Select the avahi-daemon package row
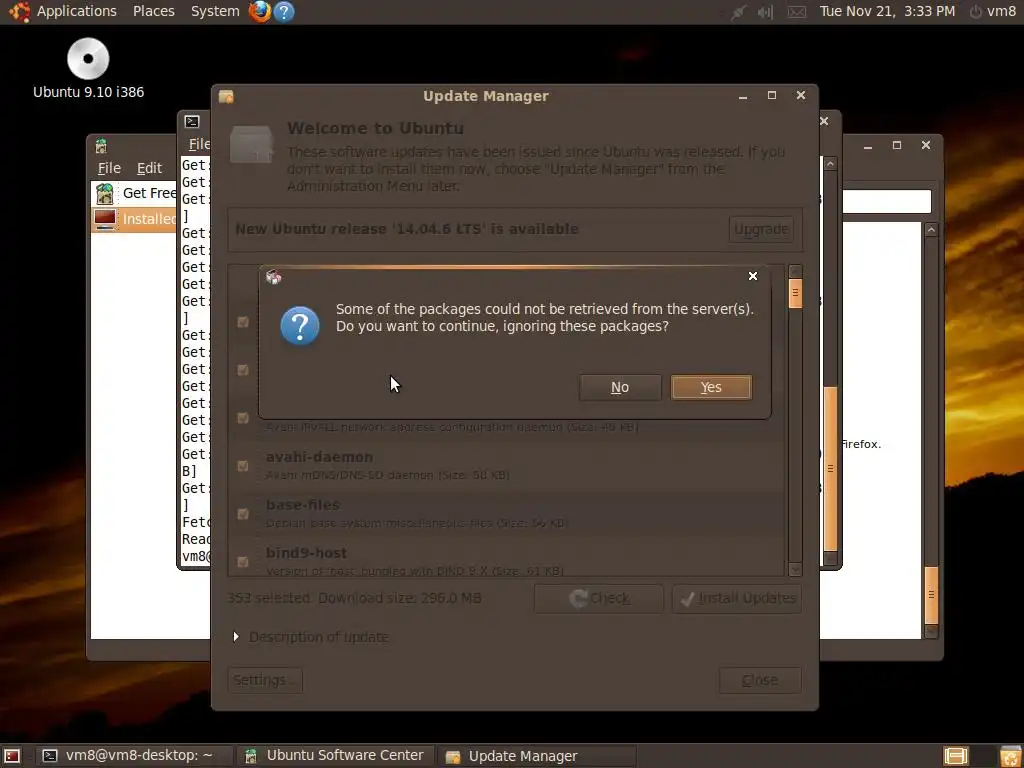The height and width of the screenshot is (768, 1024). point(507,466)
